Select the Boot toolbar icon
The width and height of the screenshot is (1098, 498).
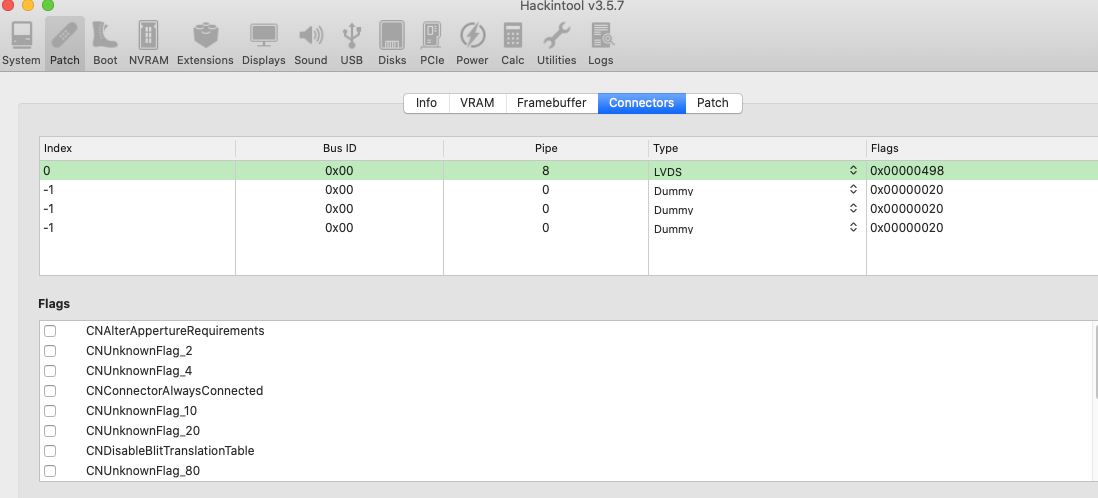point(105,42)
